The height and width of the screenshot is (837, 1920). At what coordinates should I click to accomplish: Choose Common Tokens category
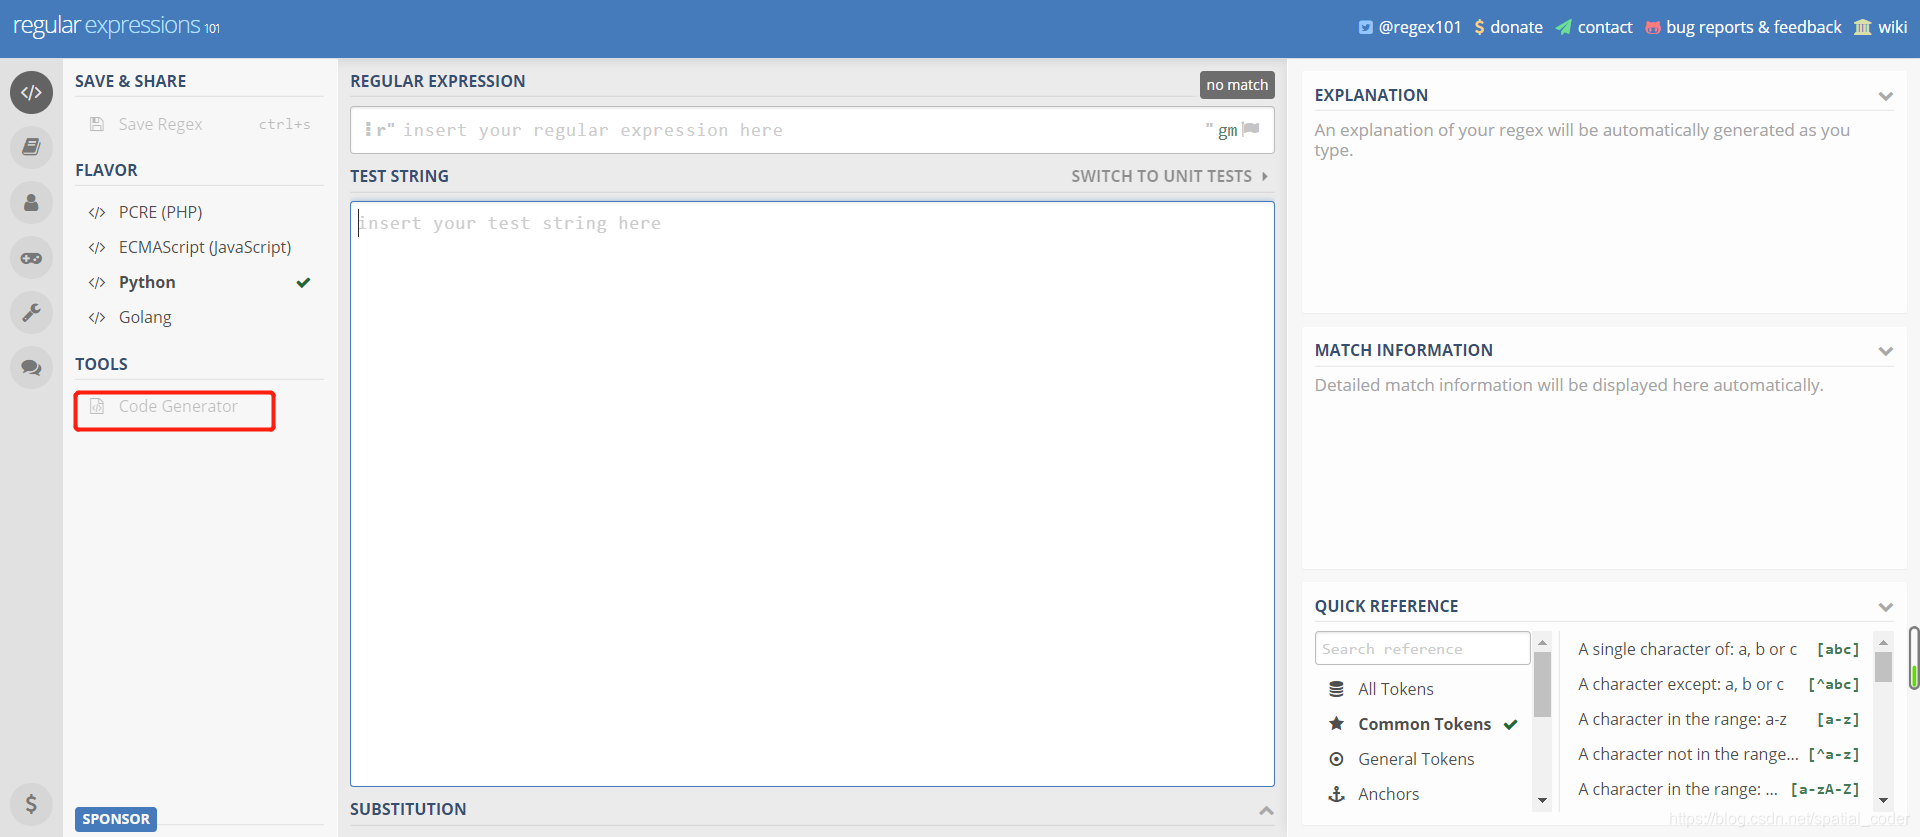coord(1423,724)
